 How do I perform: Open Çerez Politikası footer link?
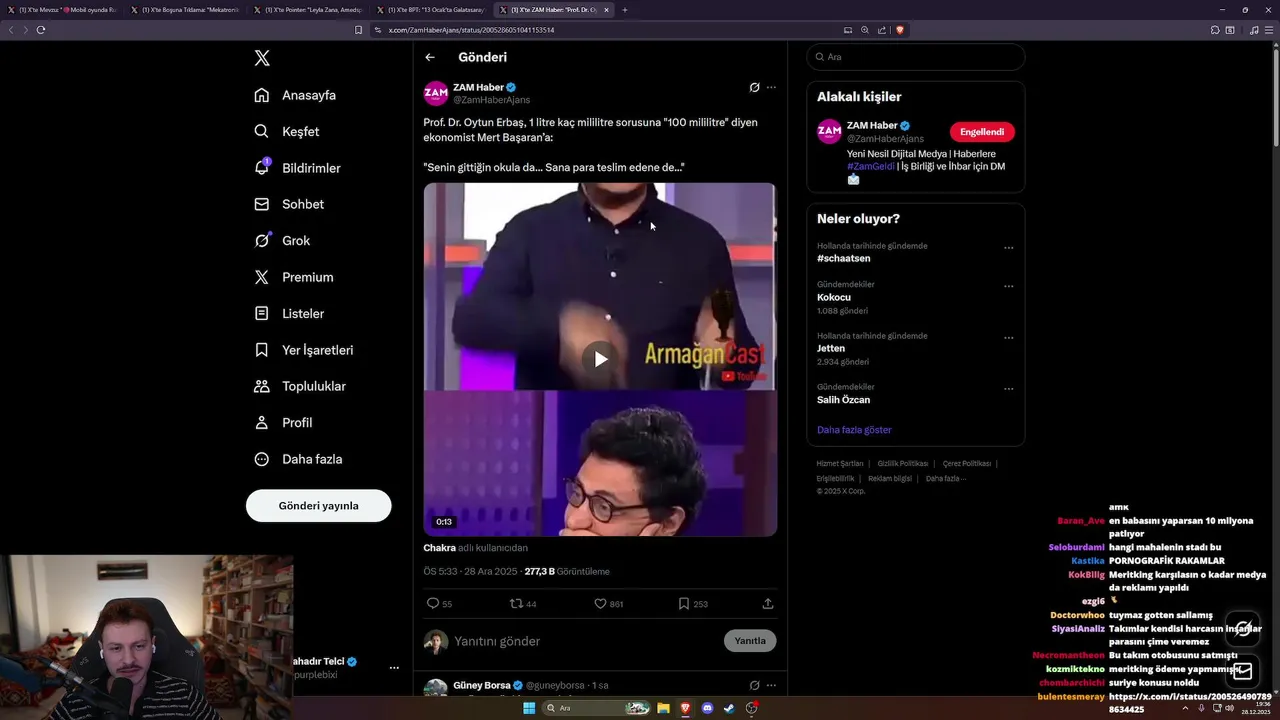click(x=966, y=464)
